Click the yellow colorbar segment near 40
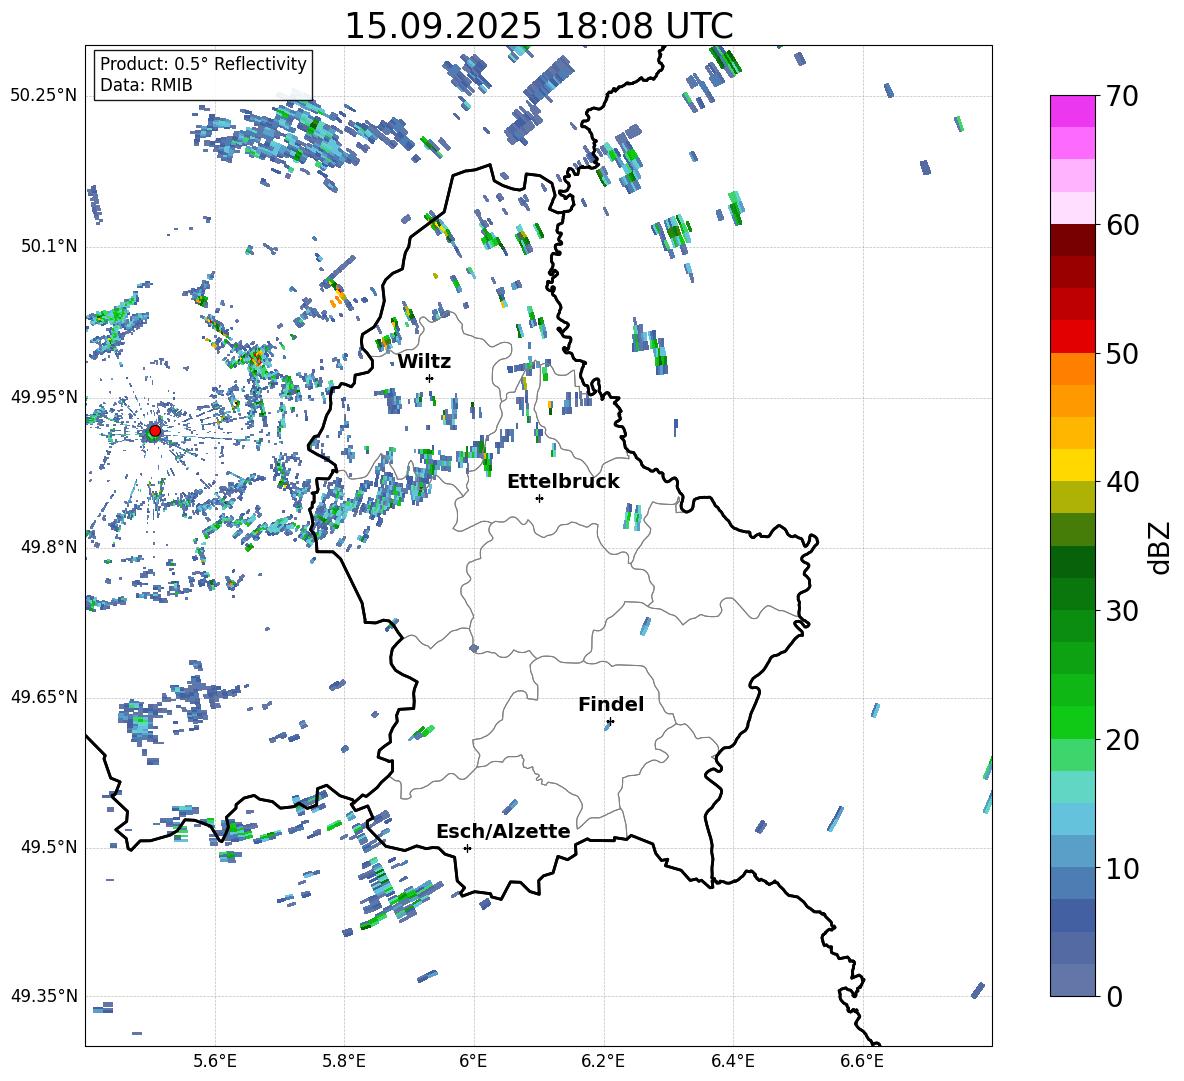The width and height of the screenshot is (1184, 1081). pos(1072,465)
